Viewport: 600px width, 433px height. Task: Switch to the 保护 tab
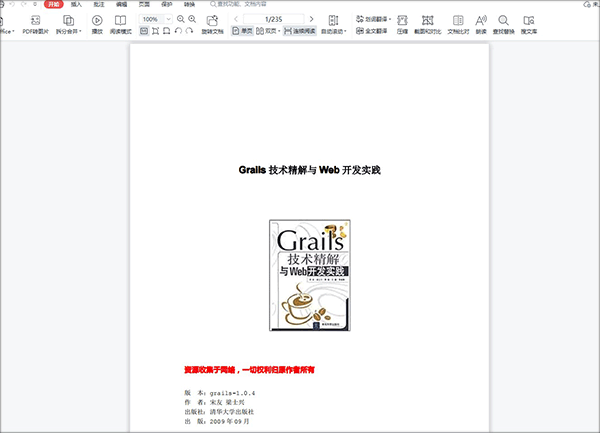click(167, 4)
